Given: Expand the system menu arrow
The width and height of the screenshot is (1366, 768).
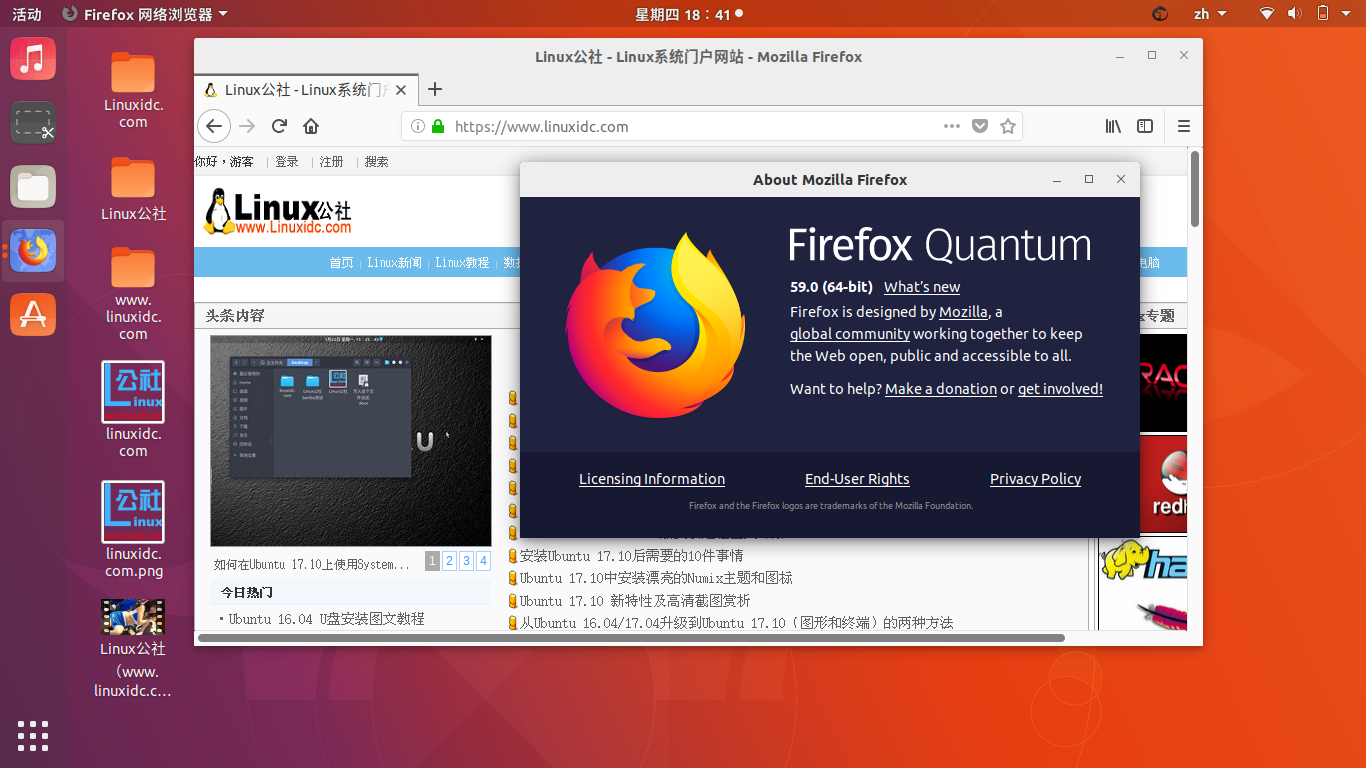Looking at the screenshot, I should tap(1347, 14).
